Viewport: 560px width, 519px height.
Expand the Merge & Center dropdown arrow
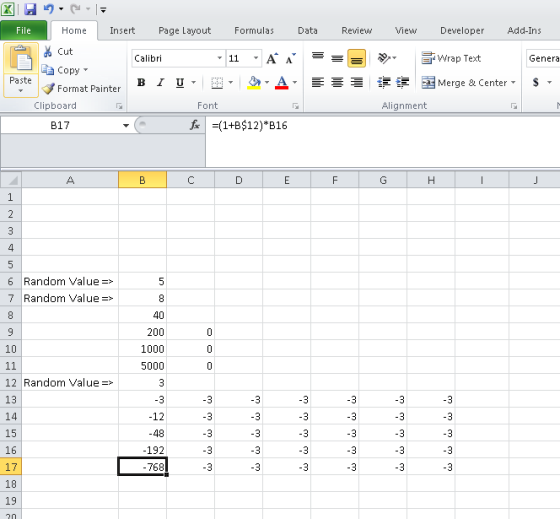pos(513,83)
